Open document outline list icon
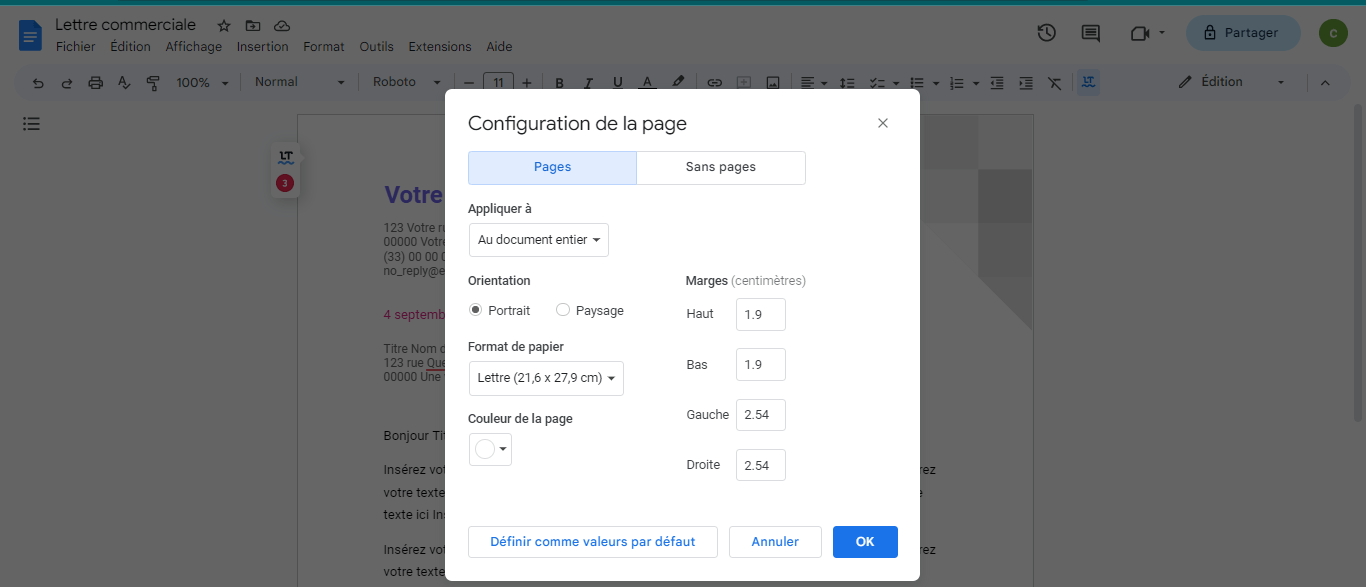 [x=32, y=124]
